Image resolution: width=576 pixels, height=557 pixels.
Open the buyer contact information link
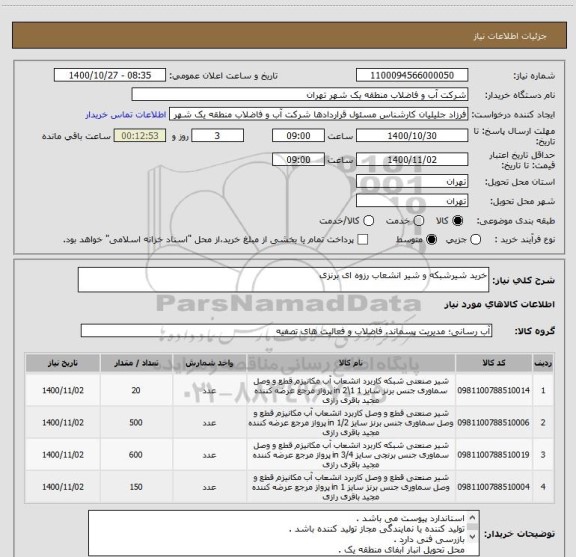126,115
